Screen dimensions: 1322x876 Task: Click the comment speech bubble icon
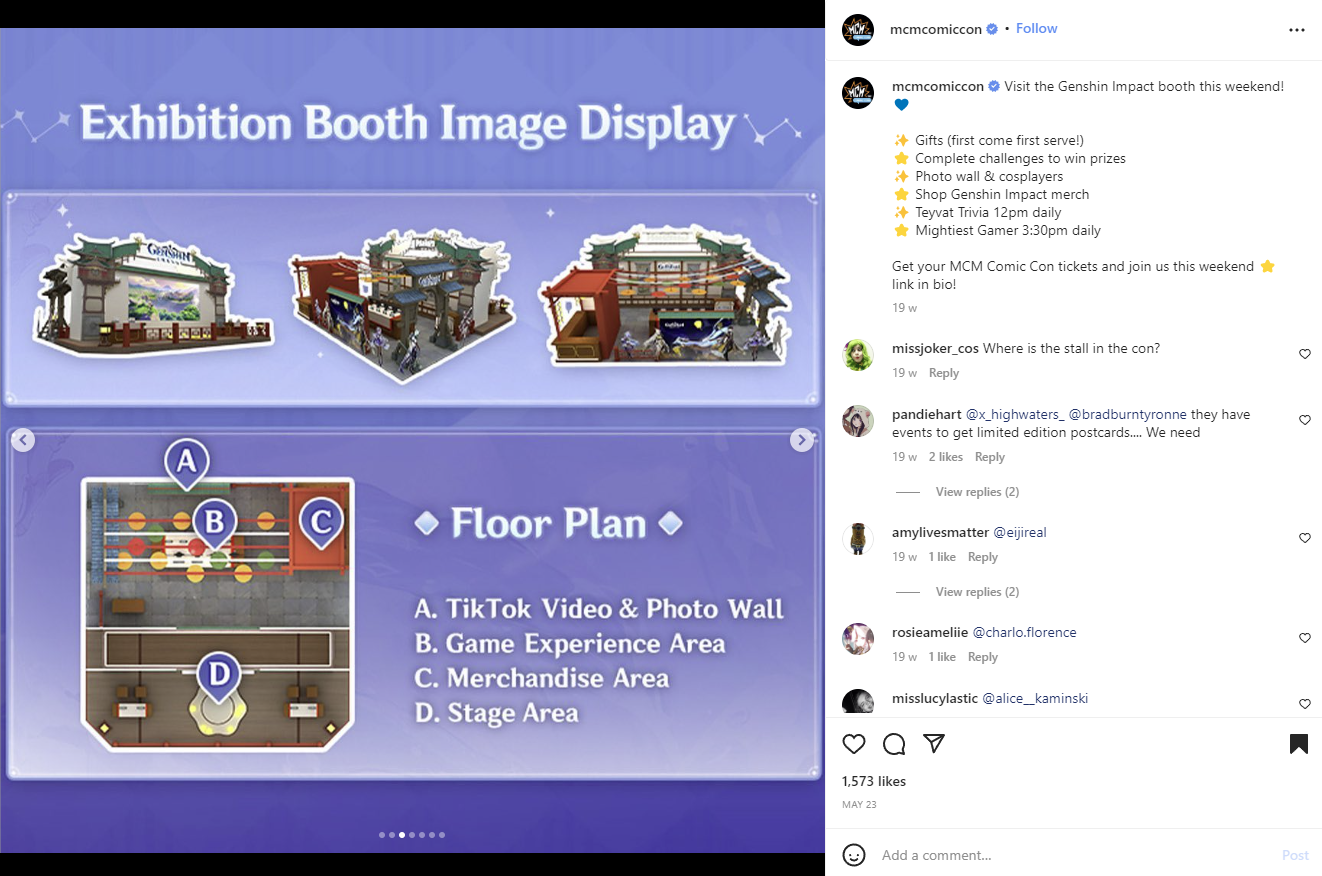click(x=894, y=744)
